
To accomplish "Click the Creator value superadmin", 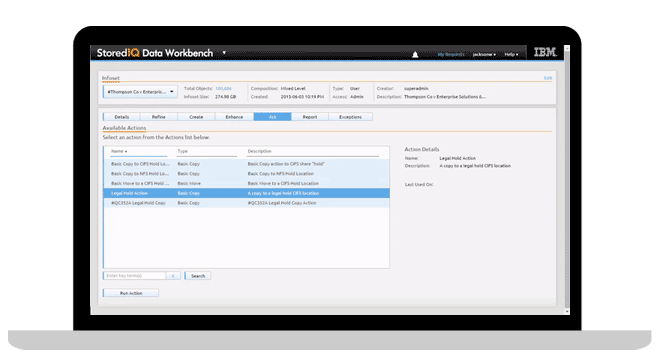I will [x=416, y=88].
